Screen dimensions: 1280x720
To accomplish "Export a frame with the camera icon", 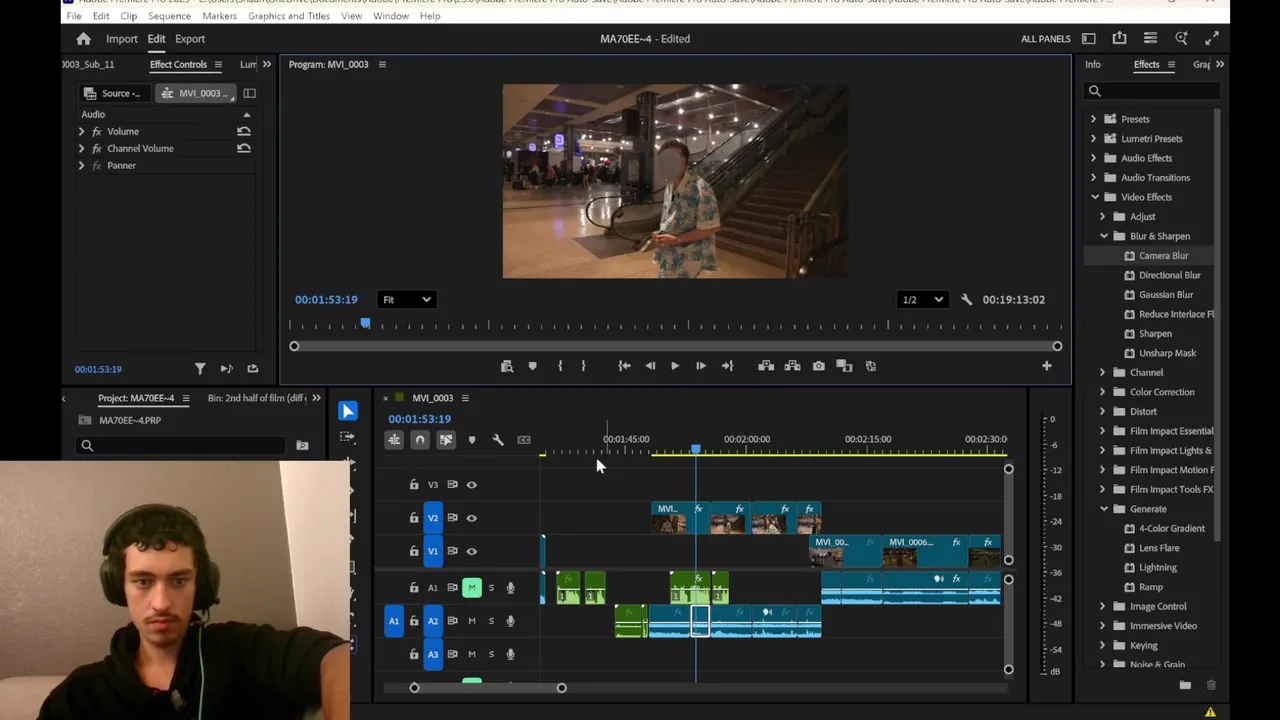I will coord(819,366).
